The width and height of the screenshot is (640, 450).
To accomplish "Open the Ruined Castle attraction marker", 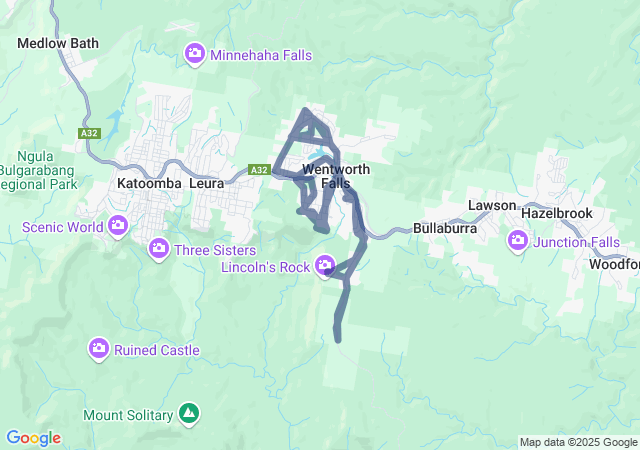I will (x=98, y=349).
